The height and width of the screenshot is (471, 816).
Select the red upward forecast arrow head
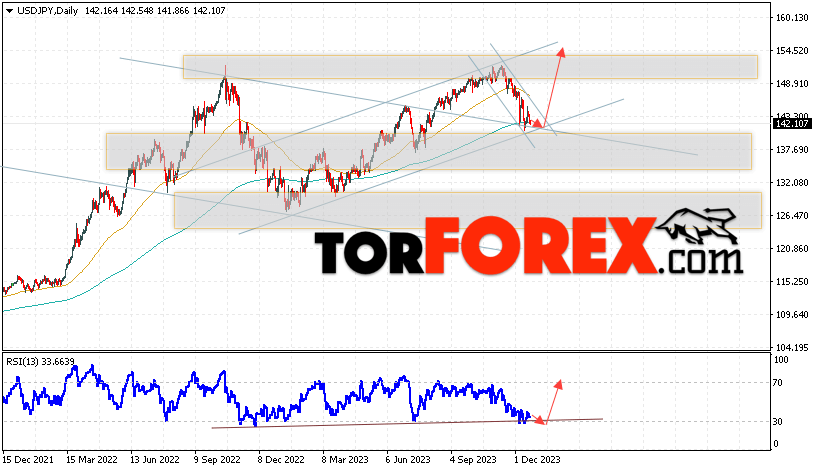click(561, 52)
